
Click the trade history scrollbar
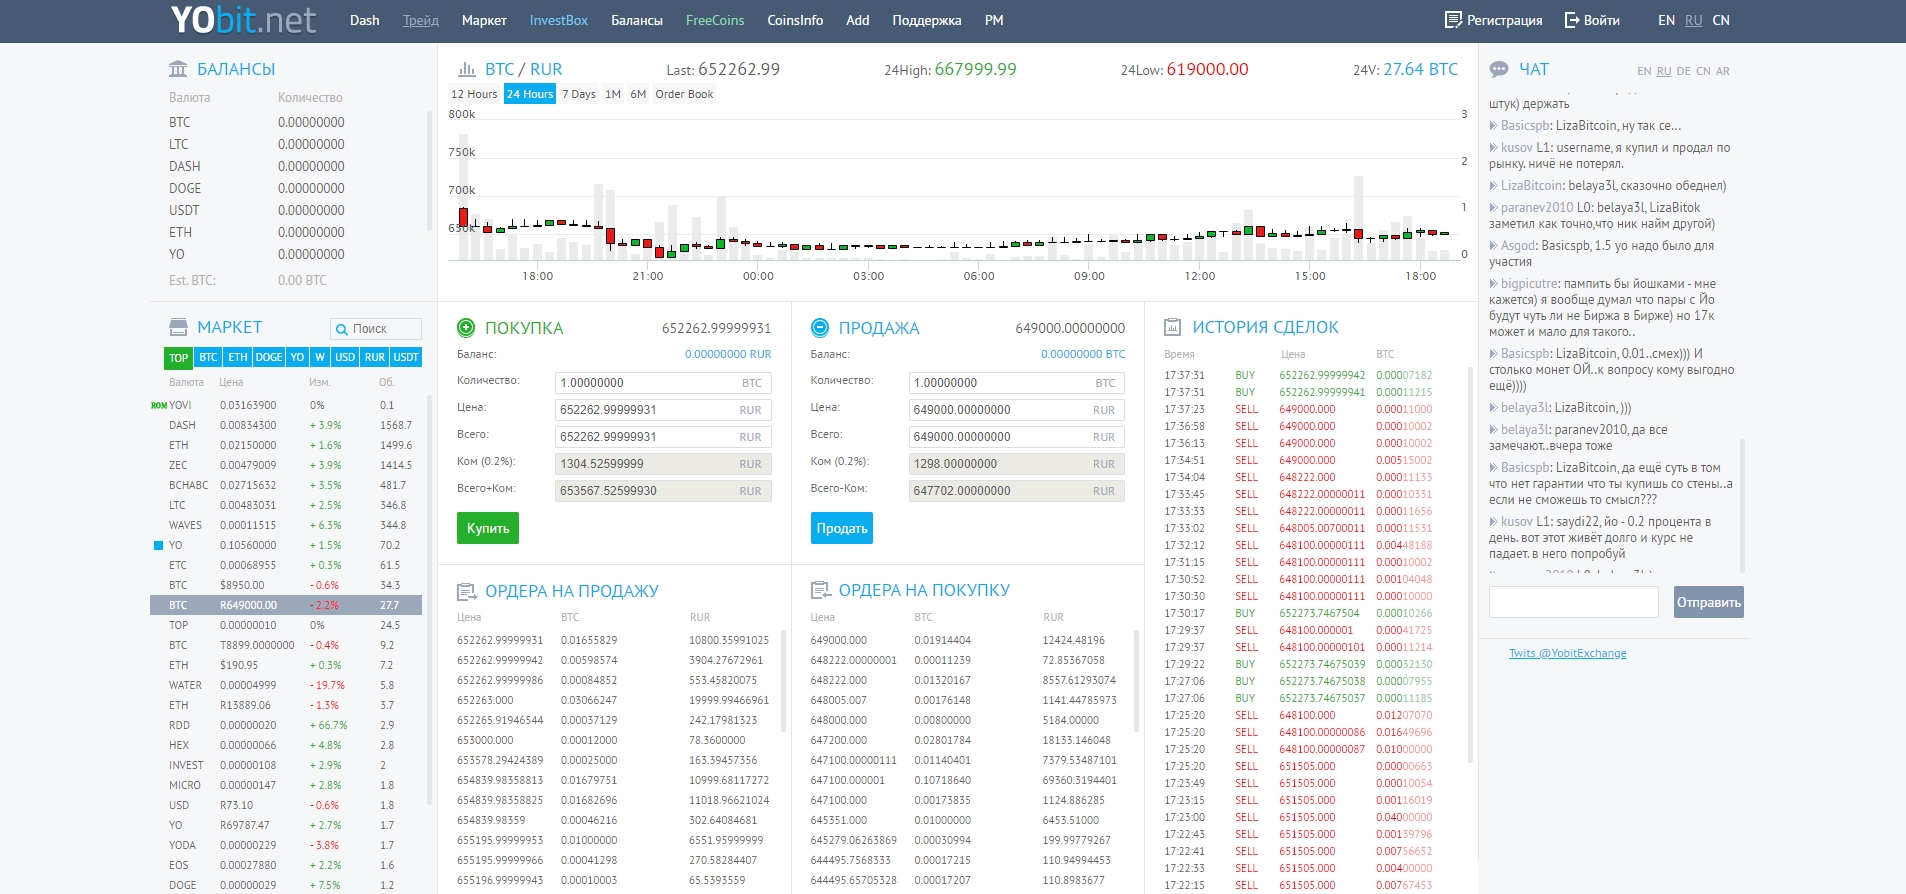(1469, 565)
